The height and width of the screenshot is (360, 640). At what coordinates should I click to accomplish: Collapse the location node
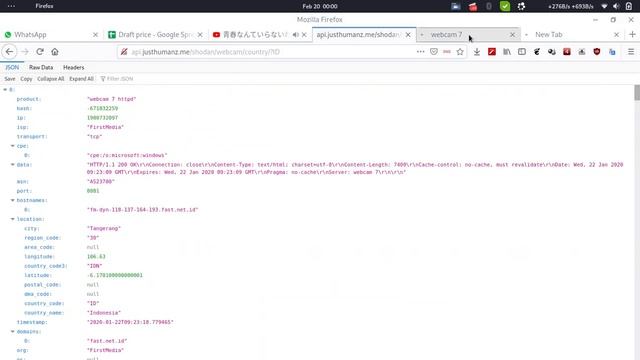click(x=13, y=219)
